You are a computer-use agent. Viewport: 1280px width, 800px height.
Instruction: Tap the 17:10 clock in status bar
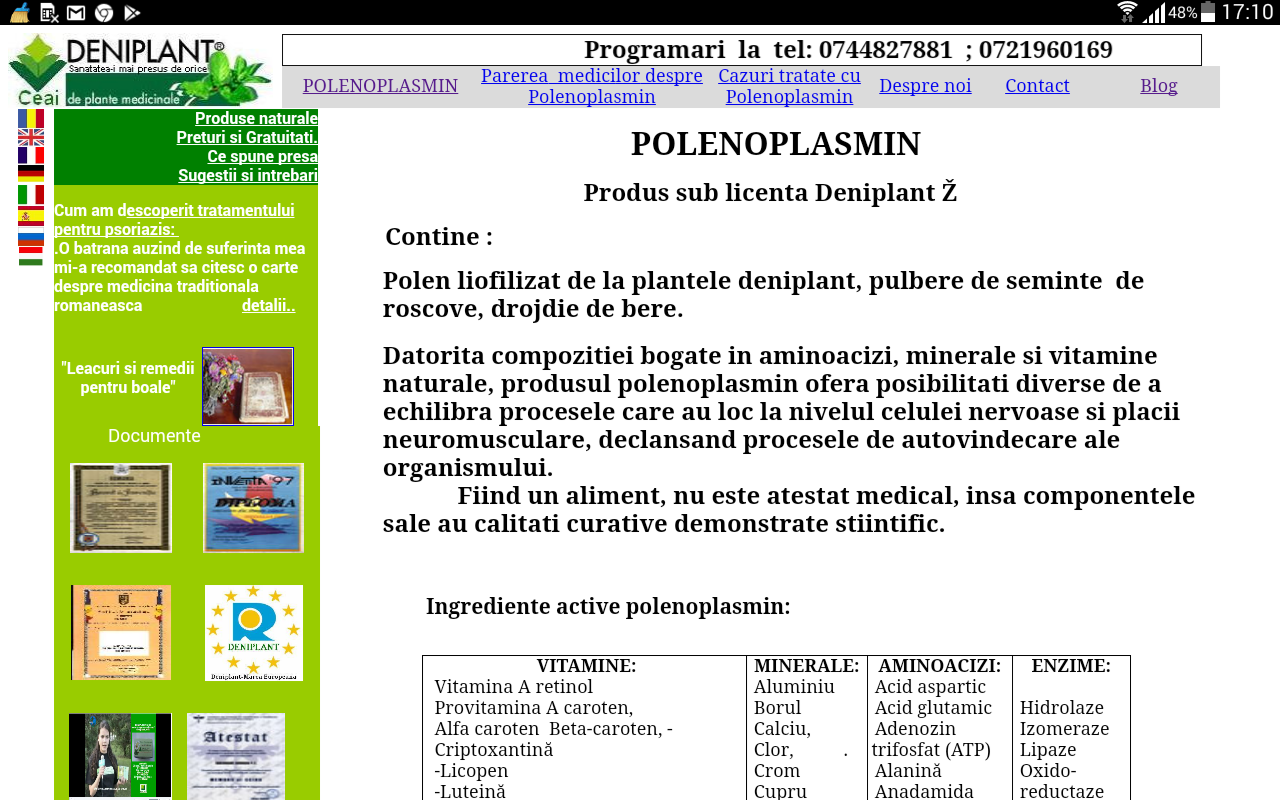(1247, 12)
